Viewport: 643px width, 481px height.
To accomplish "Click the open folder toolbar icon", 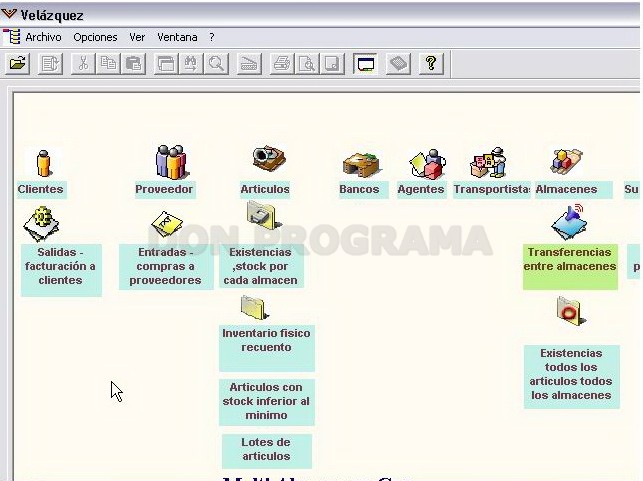I will point(17,64).
